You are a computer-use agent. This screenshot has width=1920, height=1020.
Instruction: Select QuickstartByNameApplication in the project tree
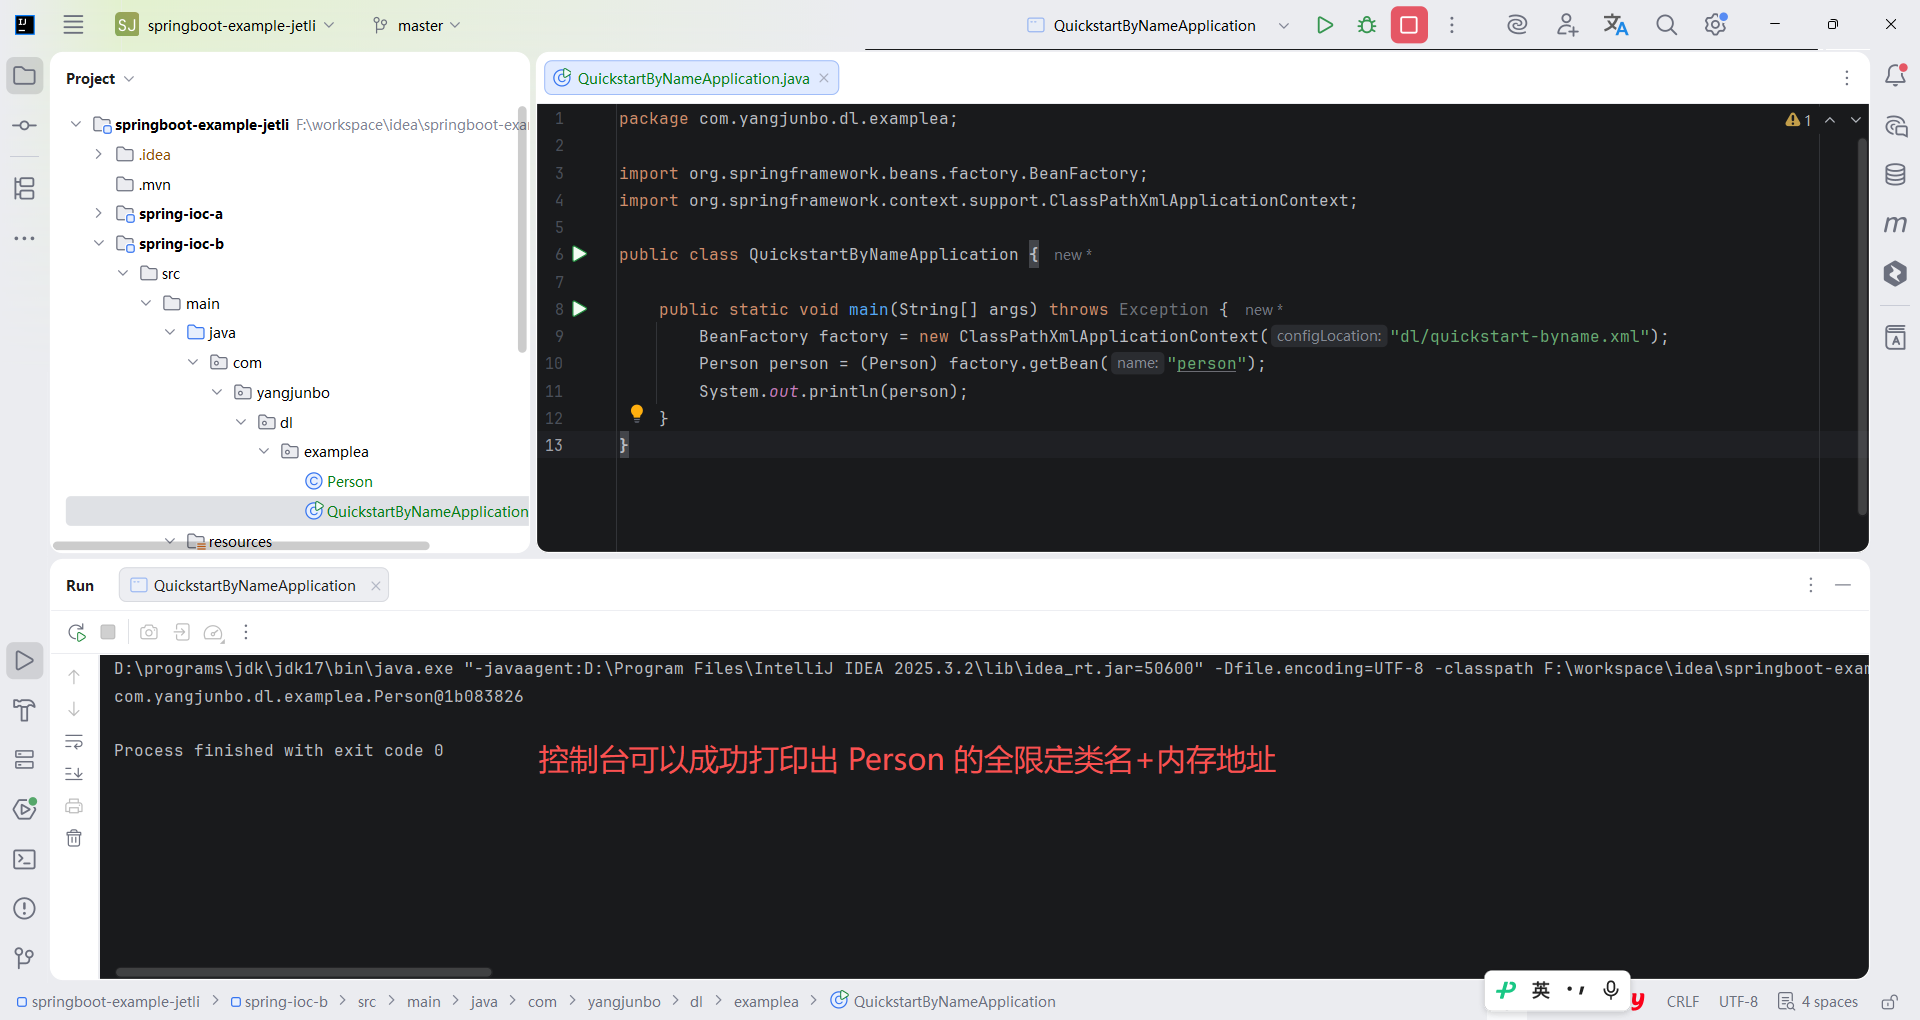point(297,511)
